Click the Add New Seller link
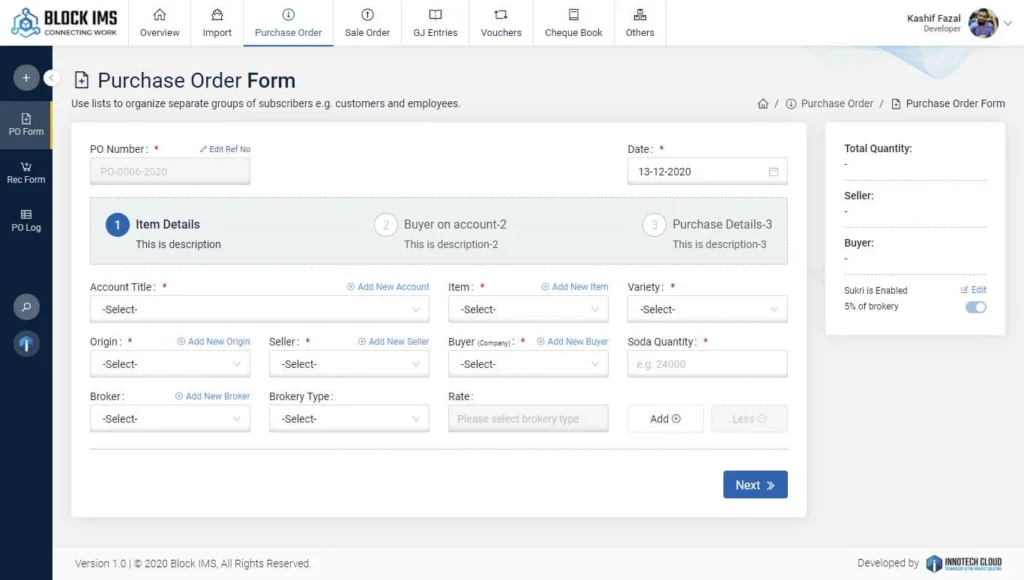 point(393,342)
